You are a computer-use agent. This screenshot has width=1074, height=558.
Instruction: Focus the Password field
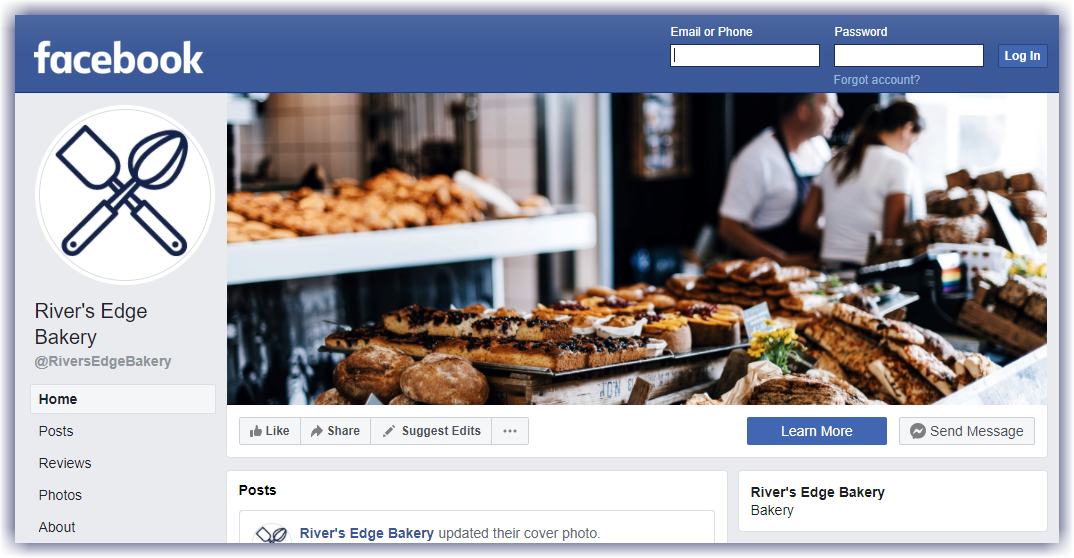pyautogui.click(x=908, y=55)
